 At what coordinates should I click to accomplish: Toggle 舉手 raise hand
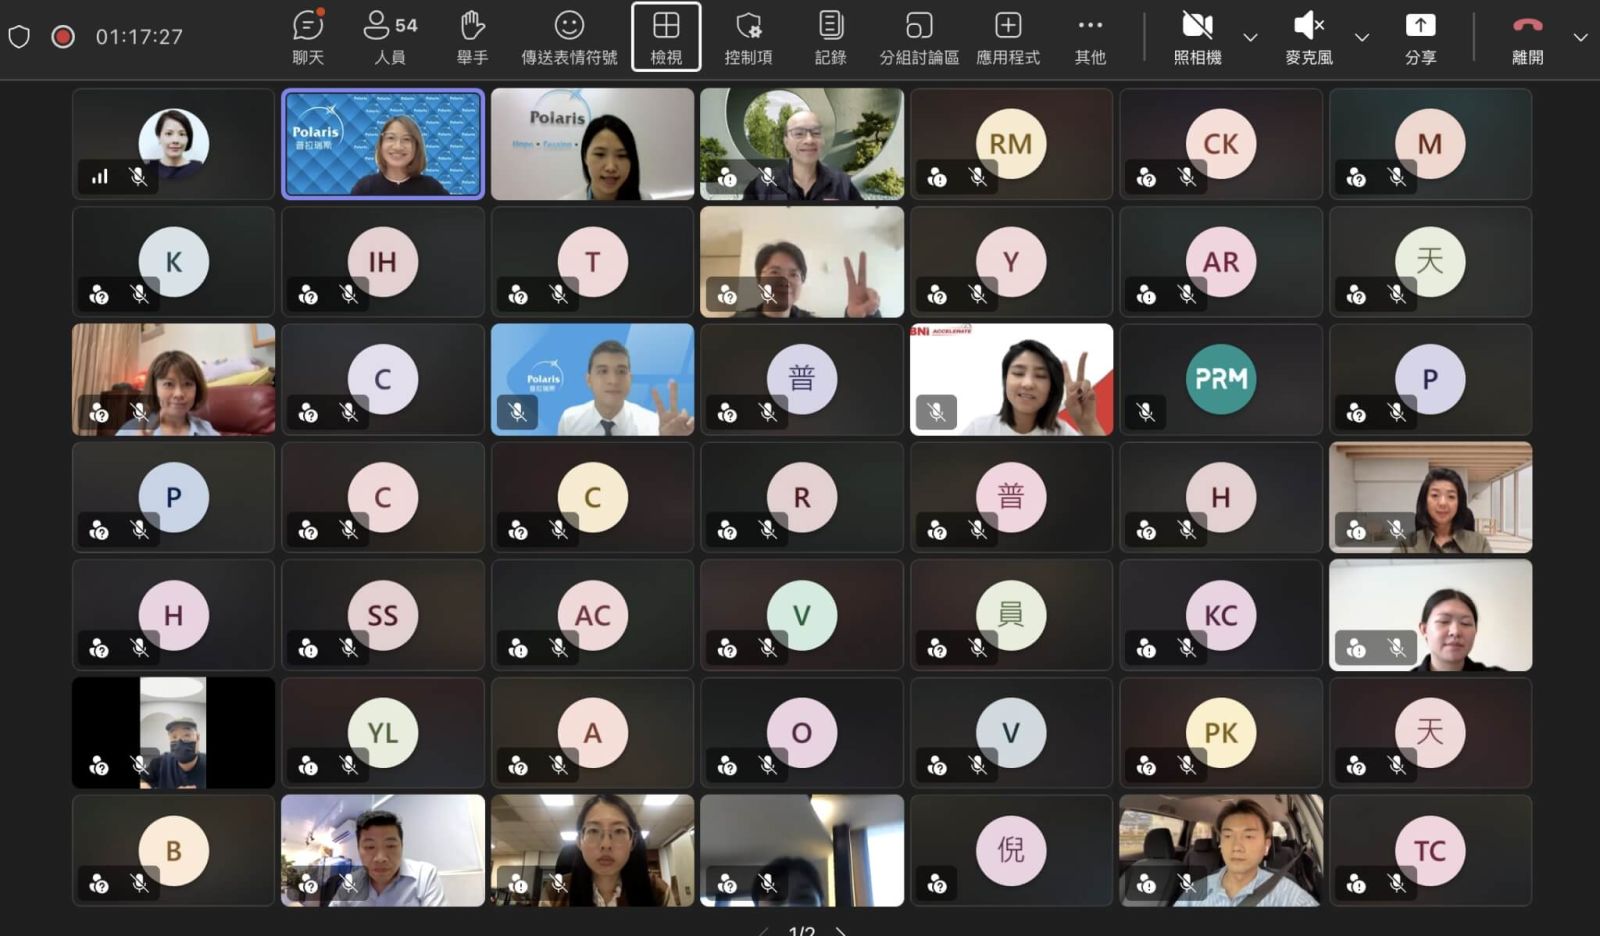472,37
